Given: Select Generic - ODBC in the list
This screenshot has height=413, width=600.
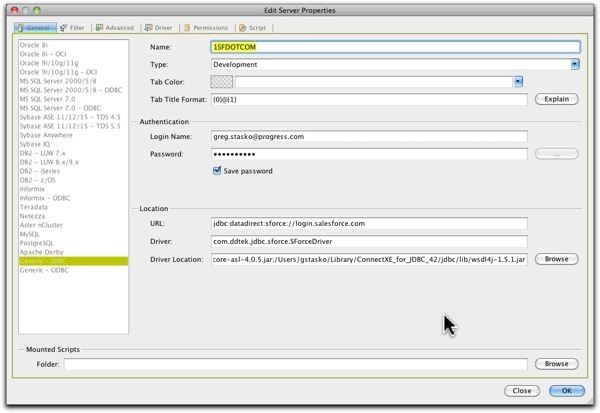Looking at the screenshot, I should (x=45, y=270).
